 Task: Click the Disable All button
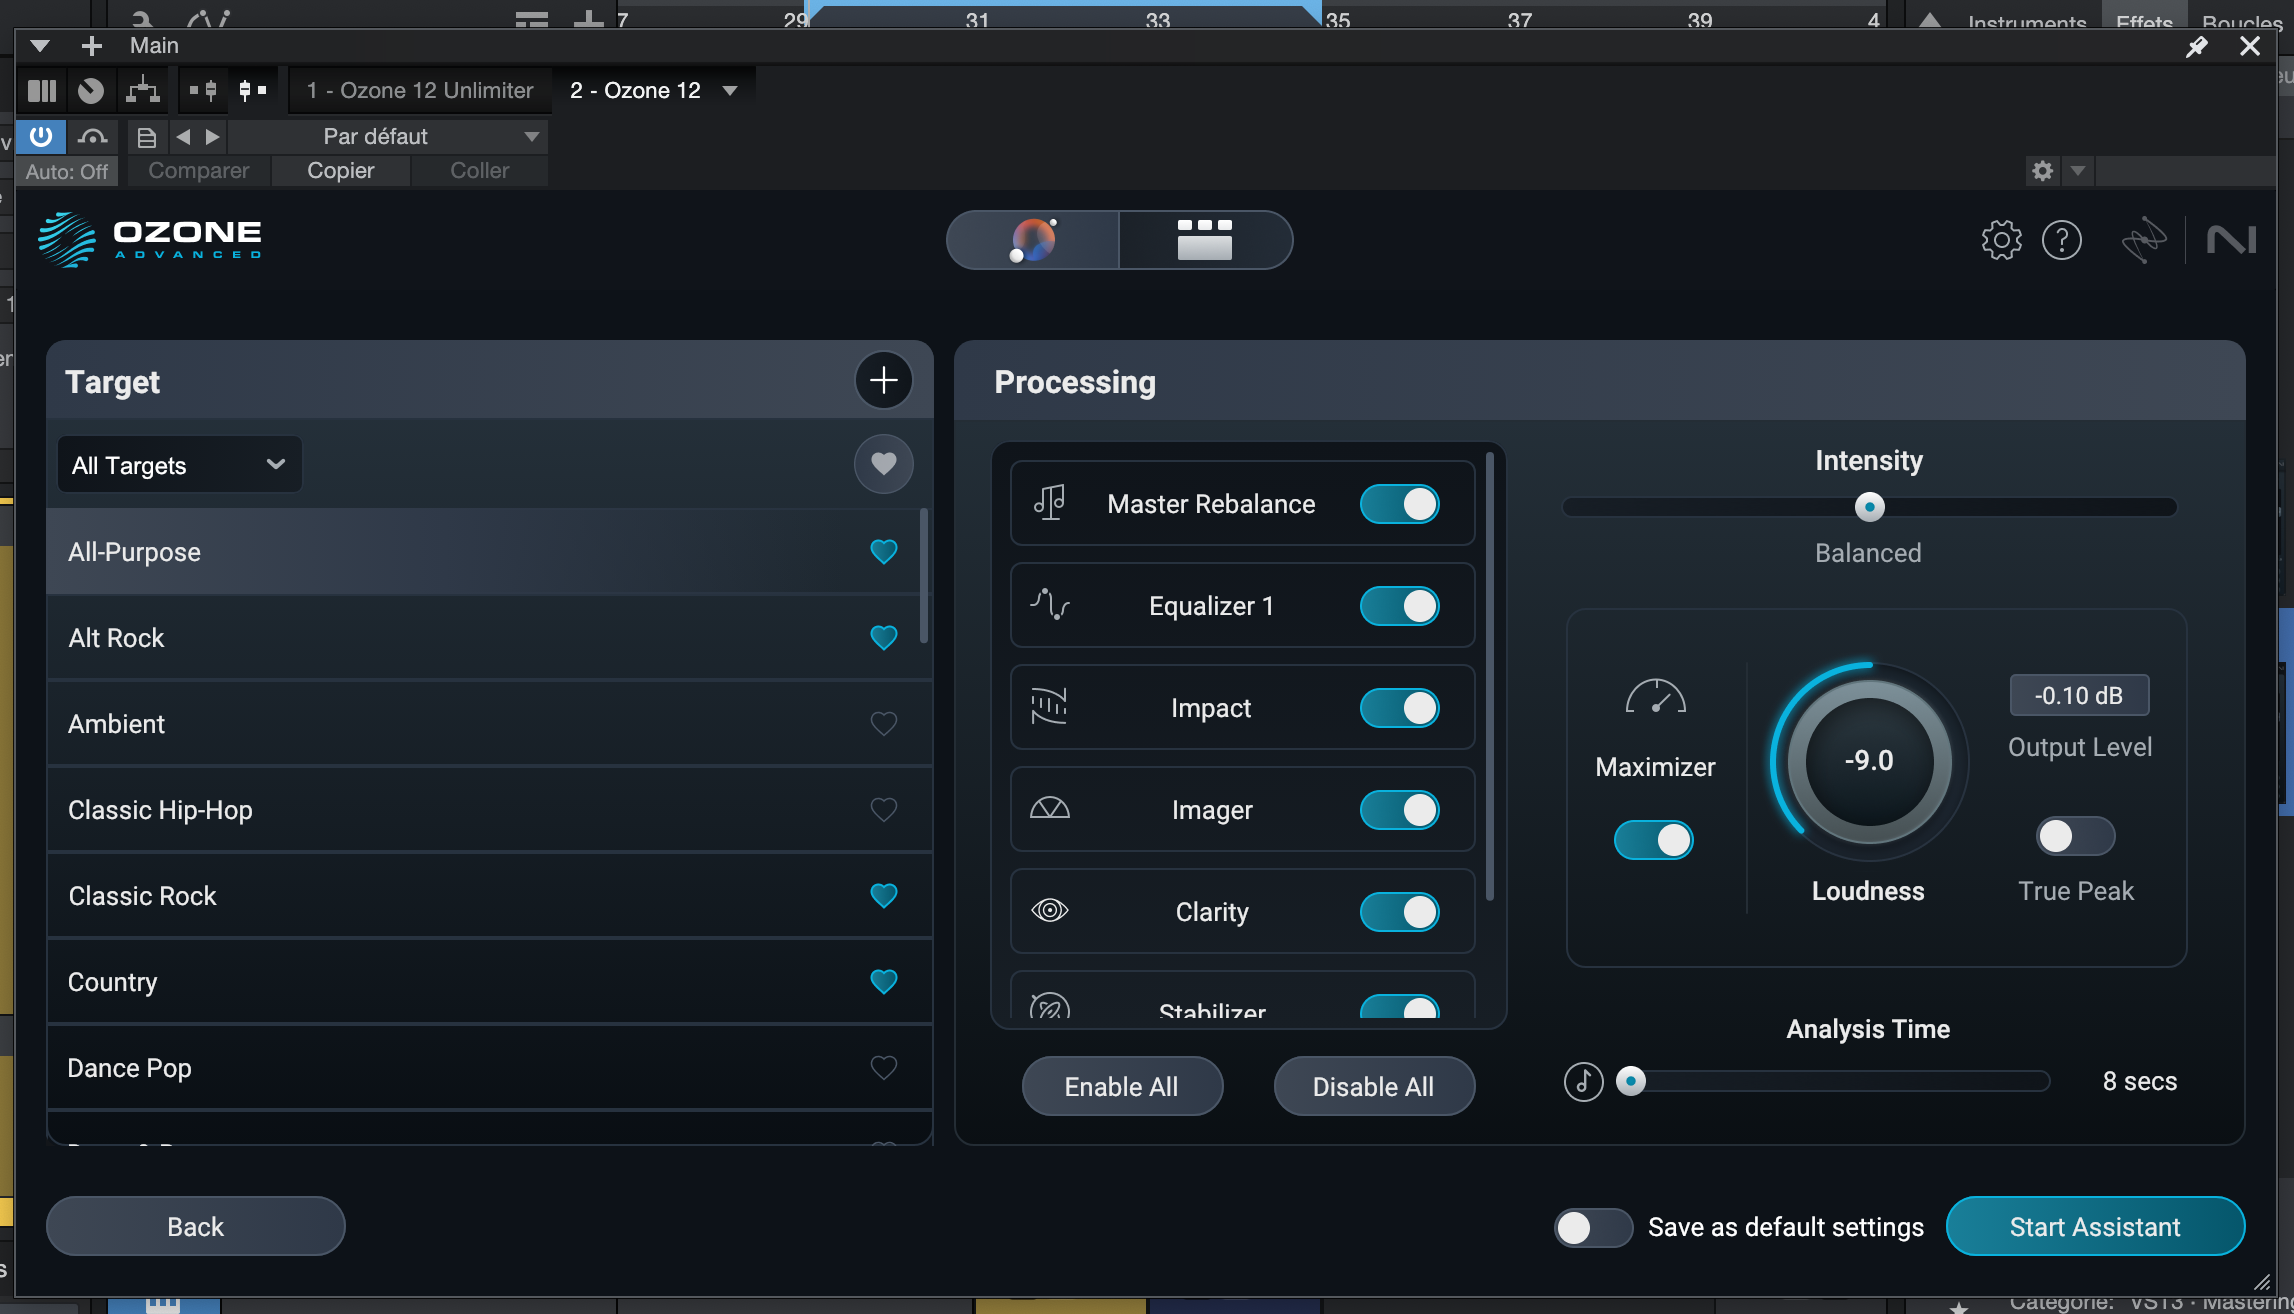[x=1373, y=1086]
